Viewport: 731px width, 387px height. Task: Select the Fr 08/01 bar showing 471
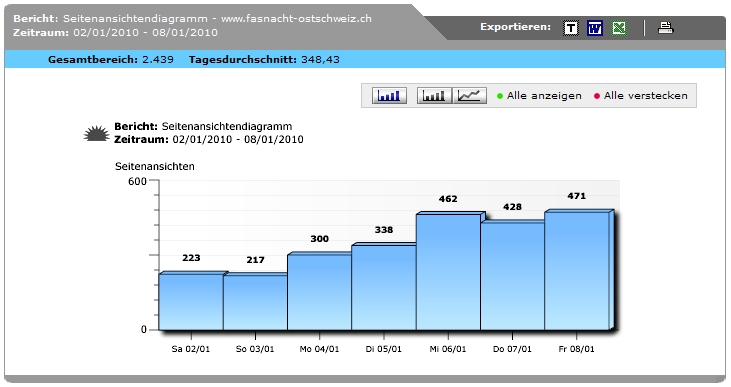tap(577, 271)
